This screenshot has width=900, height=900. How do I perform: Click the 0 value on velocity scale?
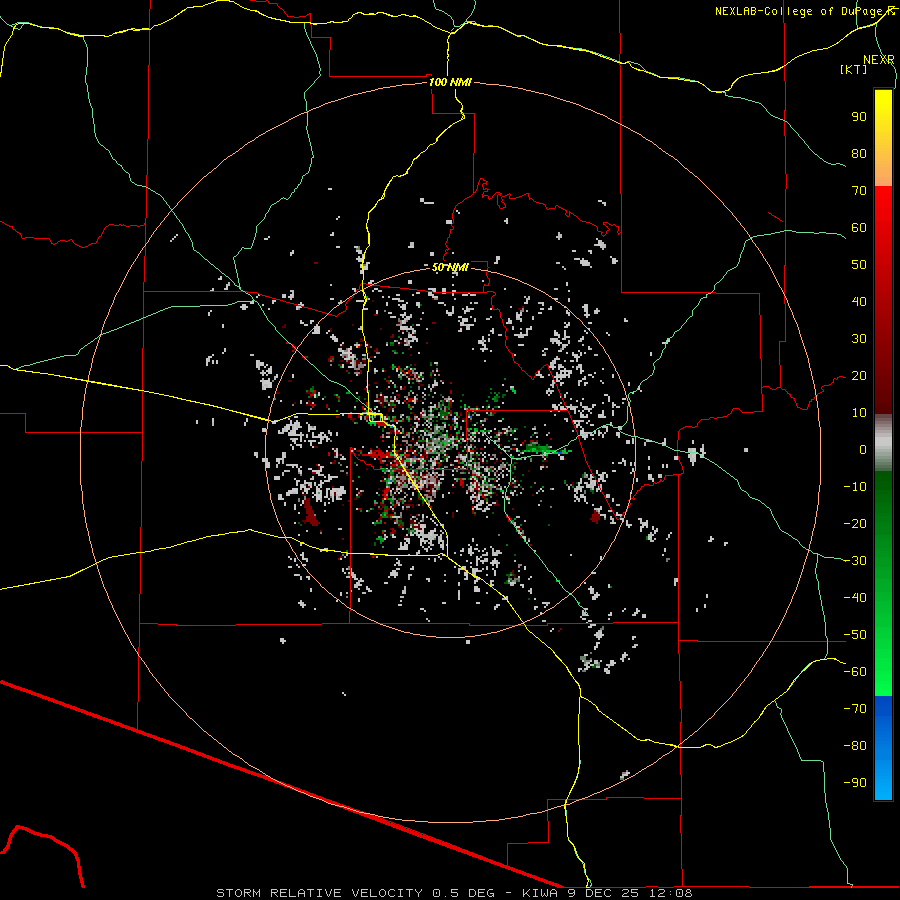tap(863, 450)
